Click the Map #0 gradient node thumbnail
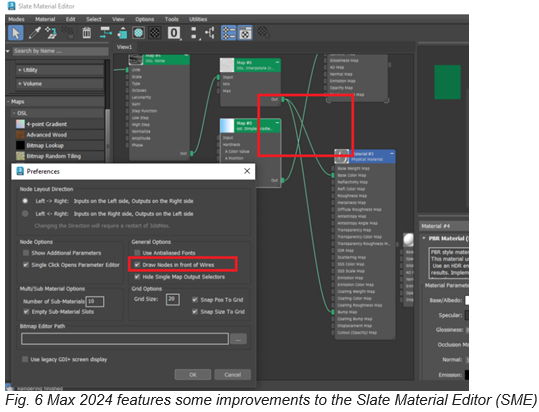 point(227,125)
